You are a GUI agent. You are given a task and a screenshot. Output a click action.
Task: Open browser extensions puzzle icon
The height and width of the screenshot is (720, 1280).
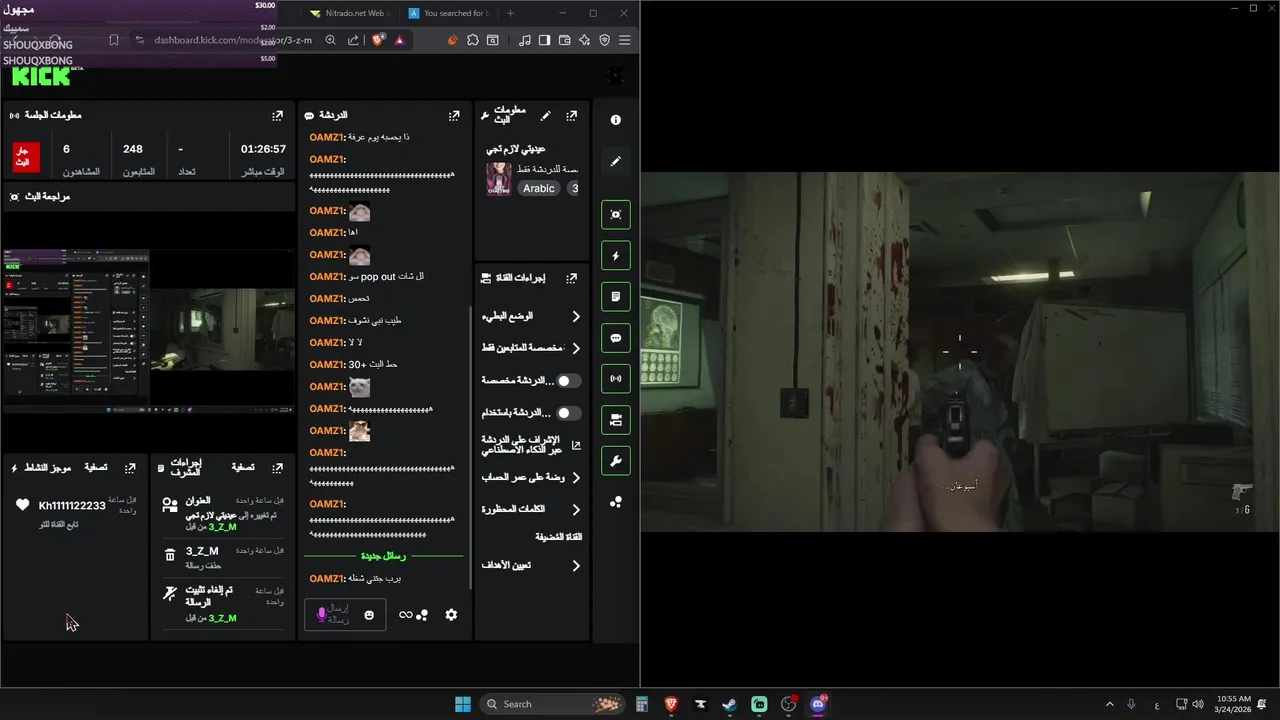coord(473,40)
